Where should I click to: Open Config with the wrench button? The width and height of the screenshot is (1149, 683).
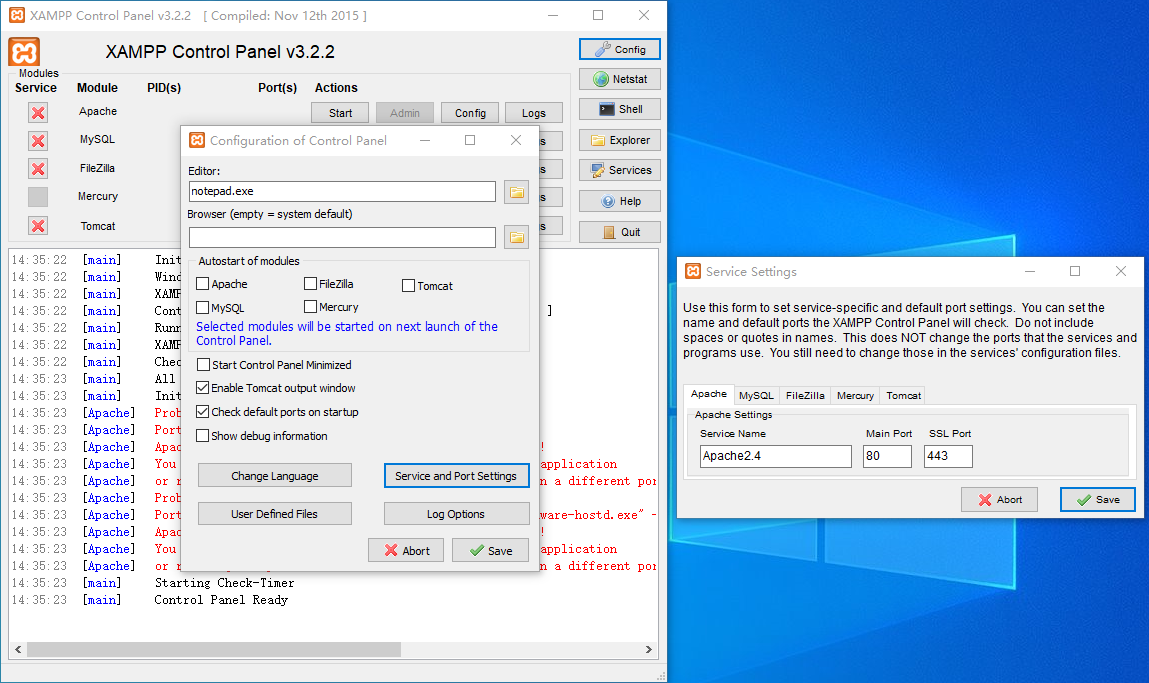click(x=619, y=49)
